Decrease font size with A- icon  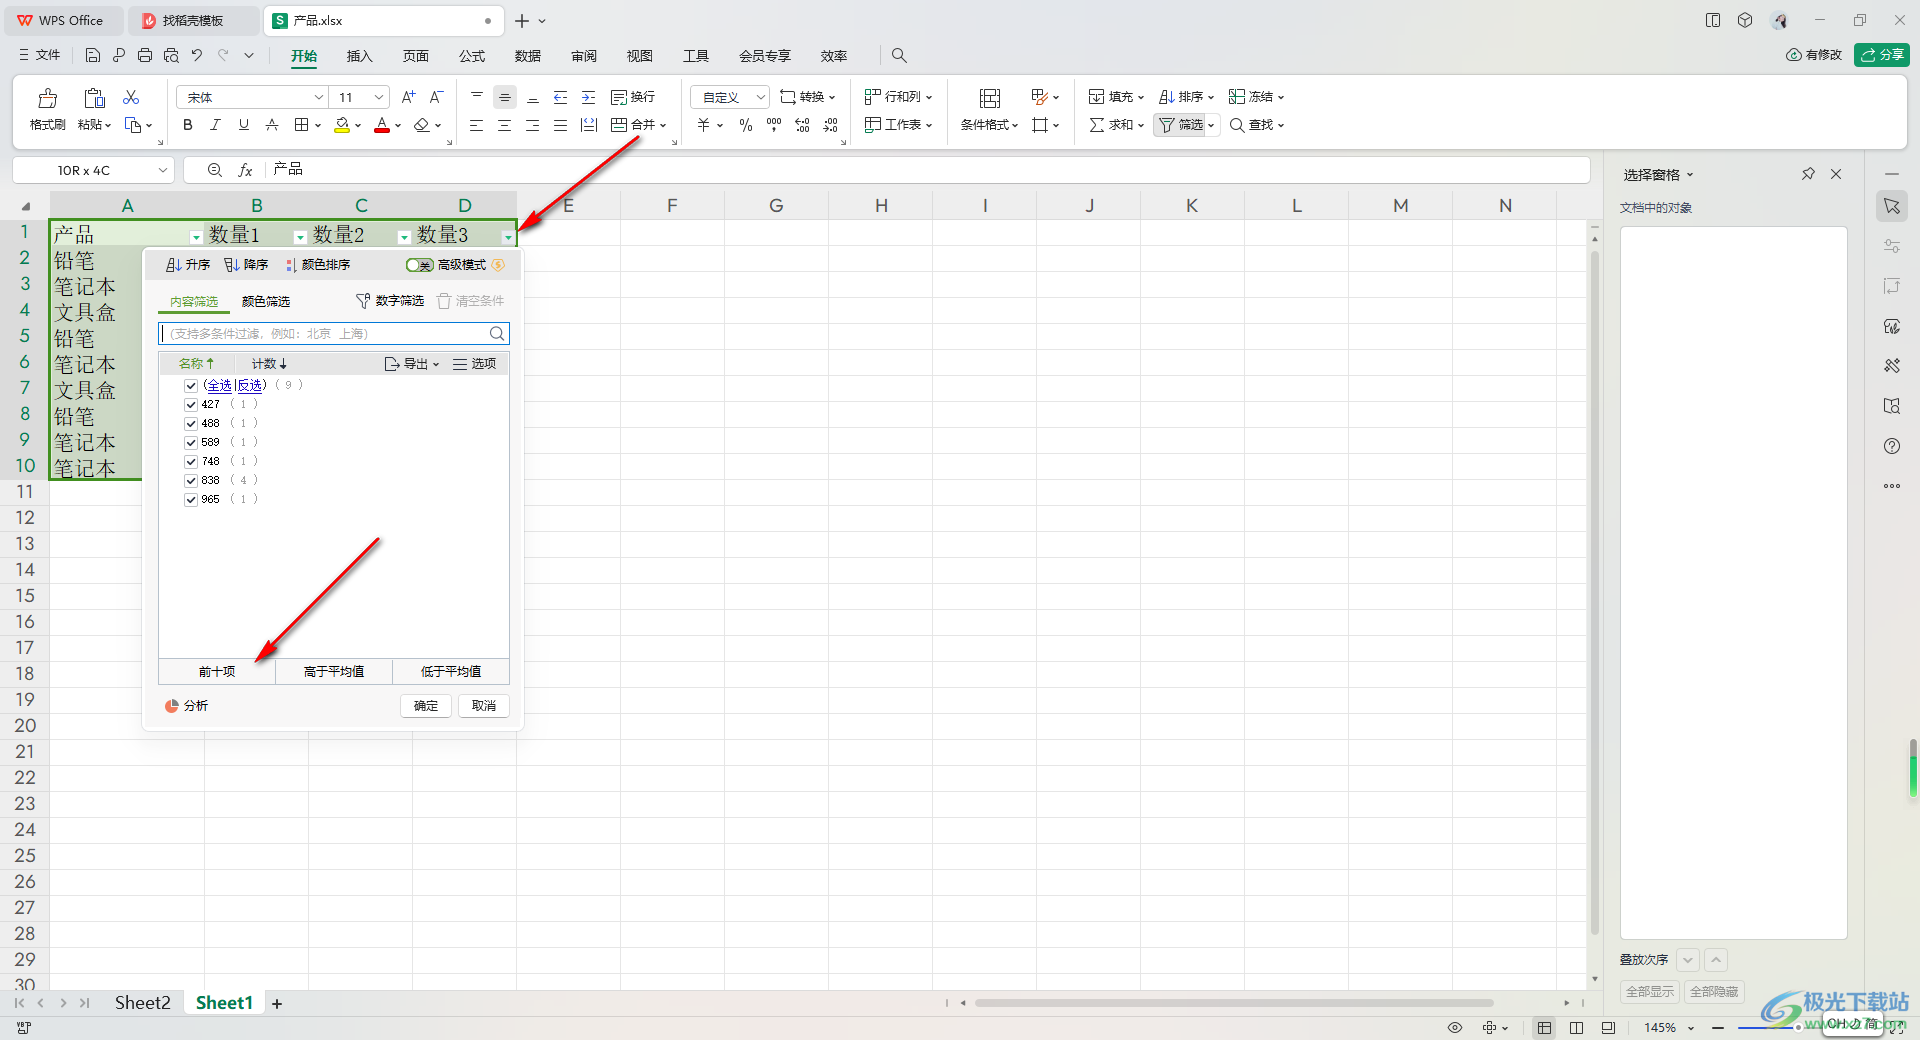436,97
